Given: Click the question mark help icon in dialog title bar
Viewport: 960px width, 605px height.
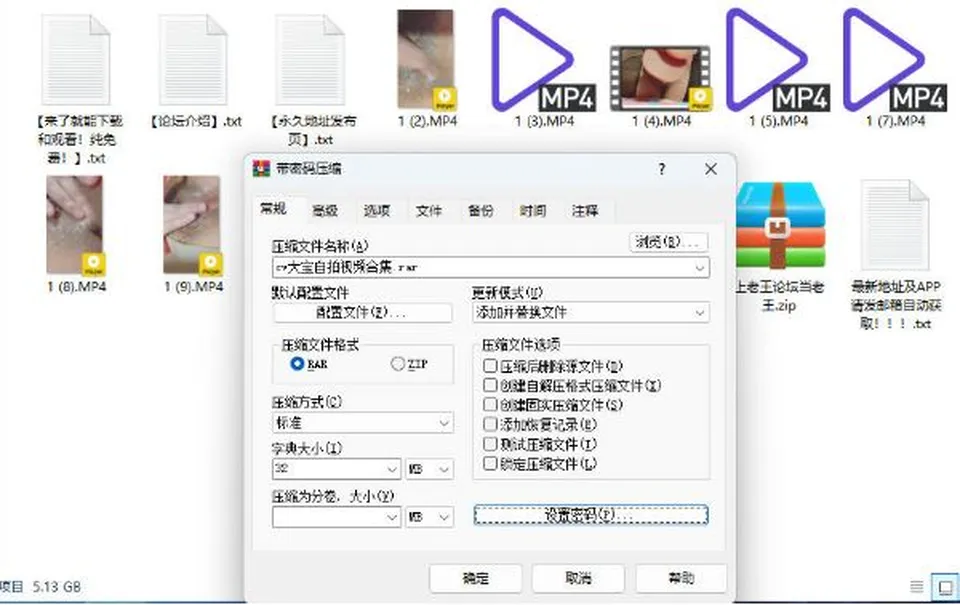Looking at the screenshot, I should pos(661,169).
